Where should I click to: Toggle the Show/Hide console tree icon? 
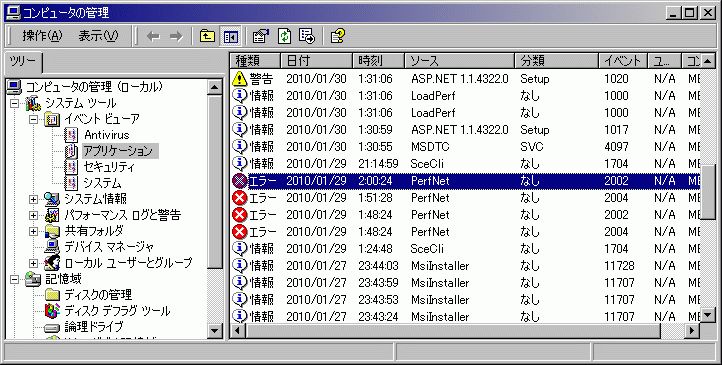click(231, 36)
